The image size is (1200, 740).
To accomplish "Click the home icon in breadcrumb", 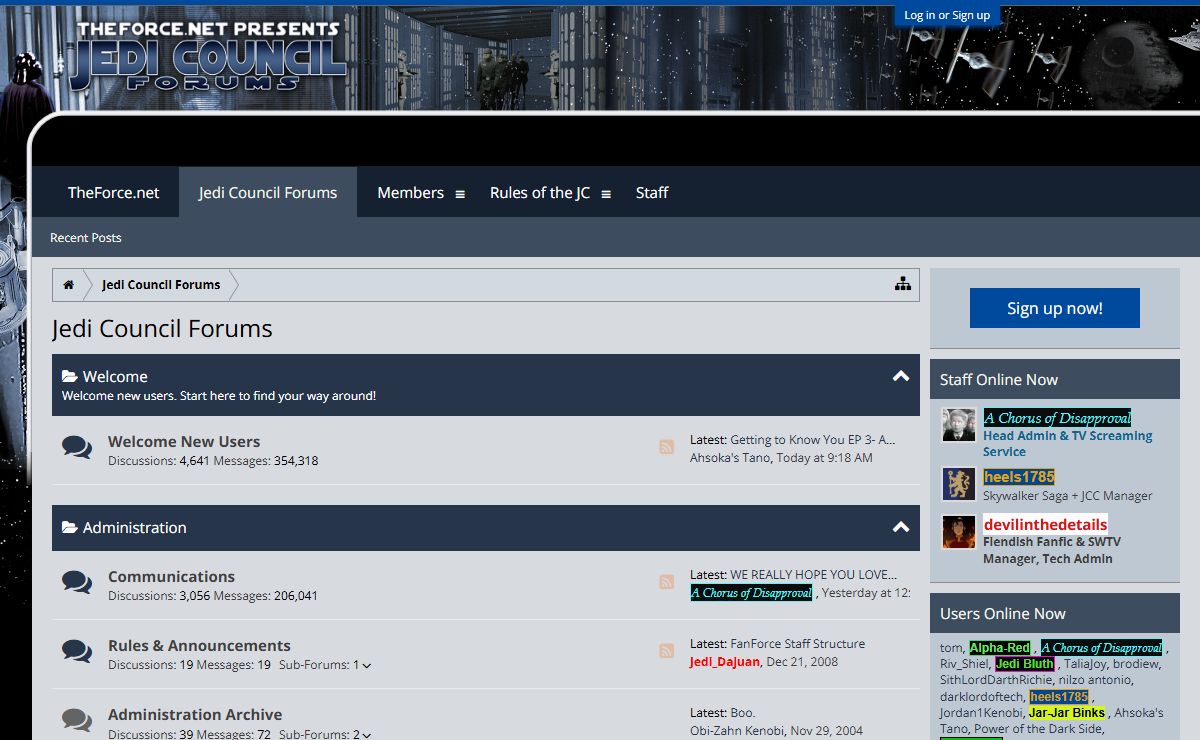I will (x=68, y=285).
